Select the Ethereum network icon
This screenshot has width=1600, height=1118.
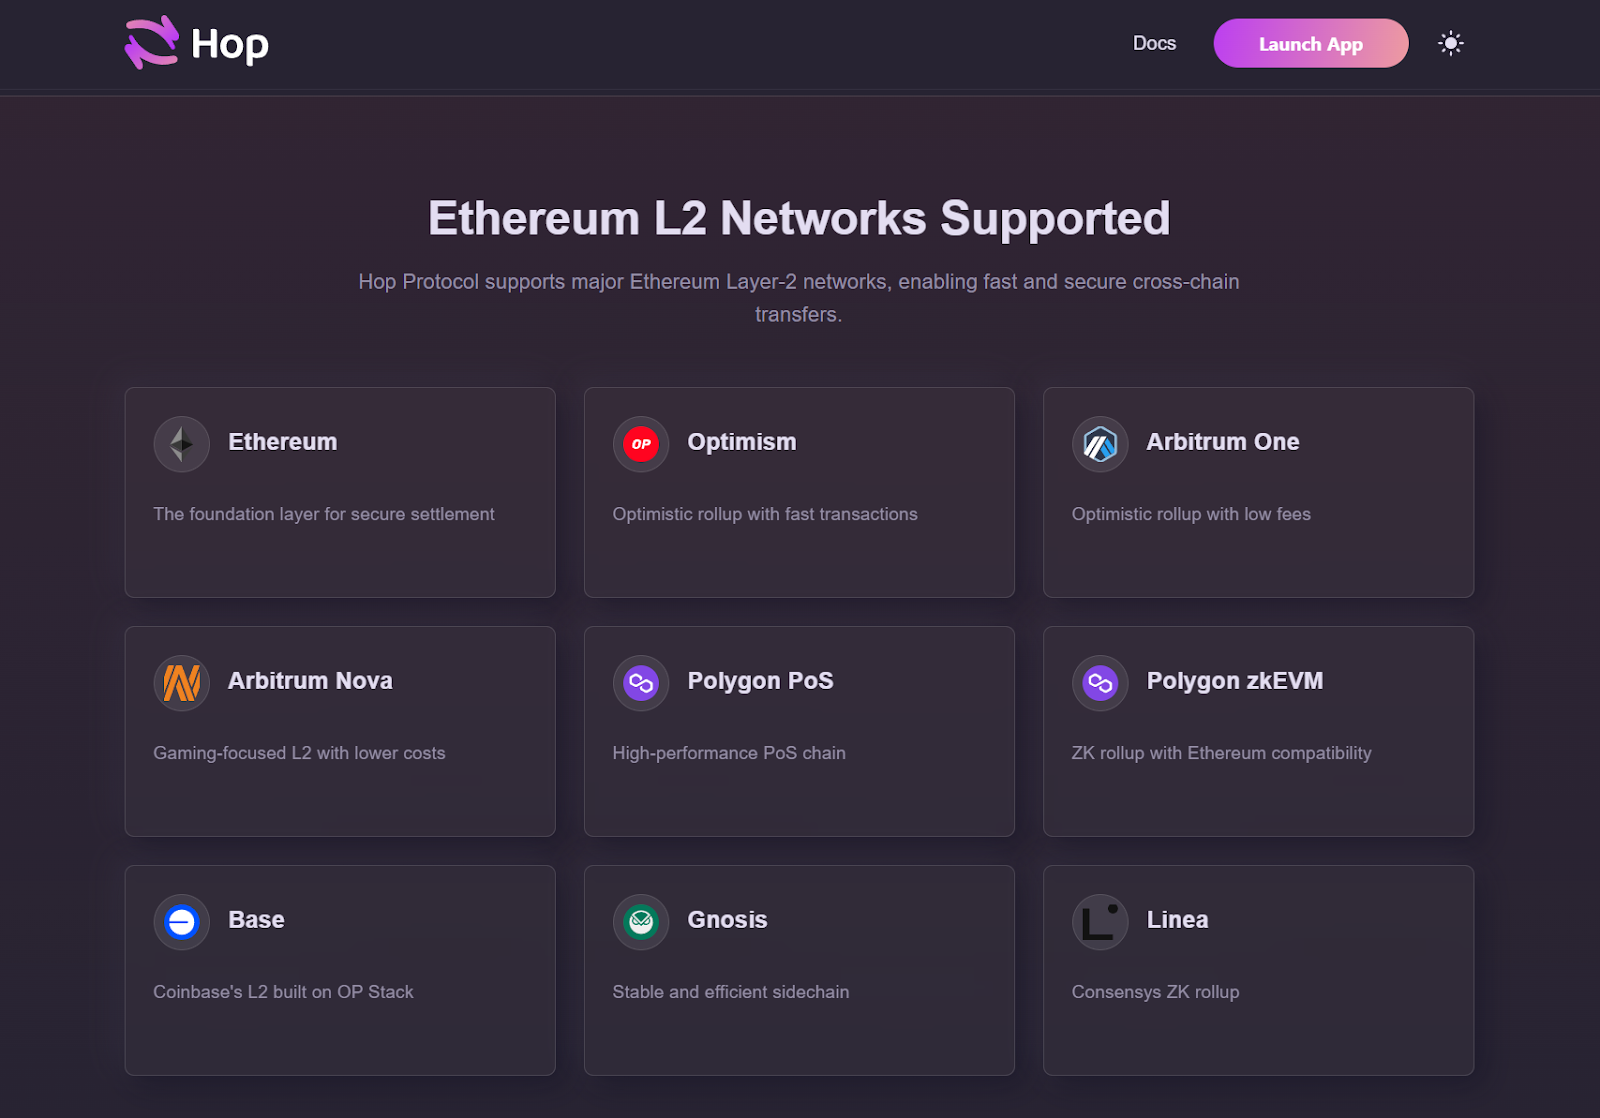click(x=181, y=443)
